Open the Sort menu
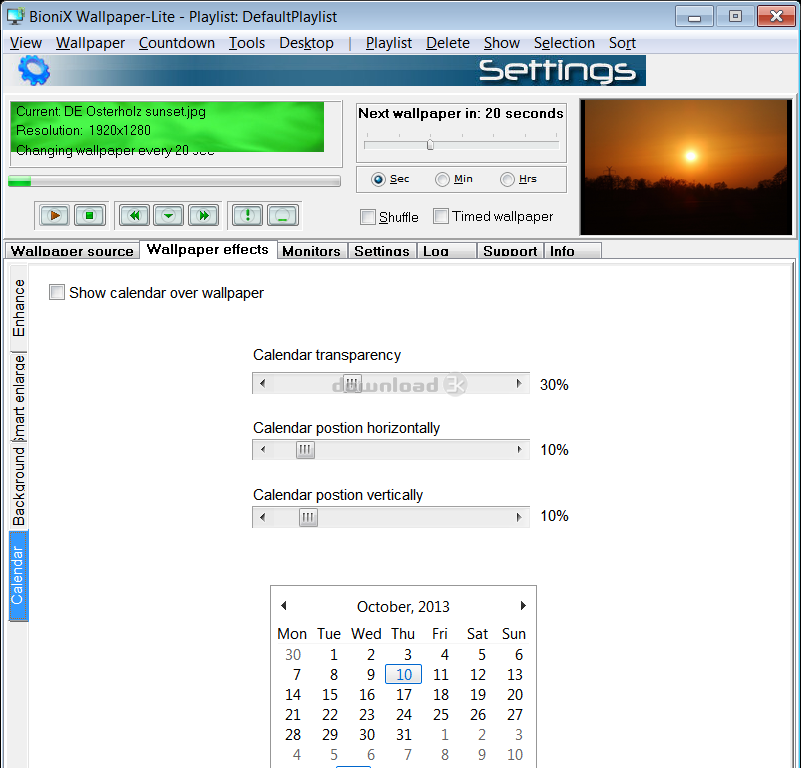The height and width of the screenshot is (768, 801). click(622, 43)
